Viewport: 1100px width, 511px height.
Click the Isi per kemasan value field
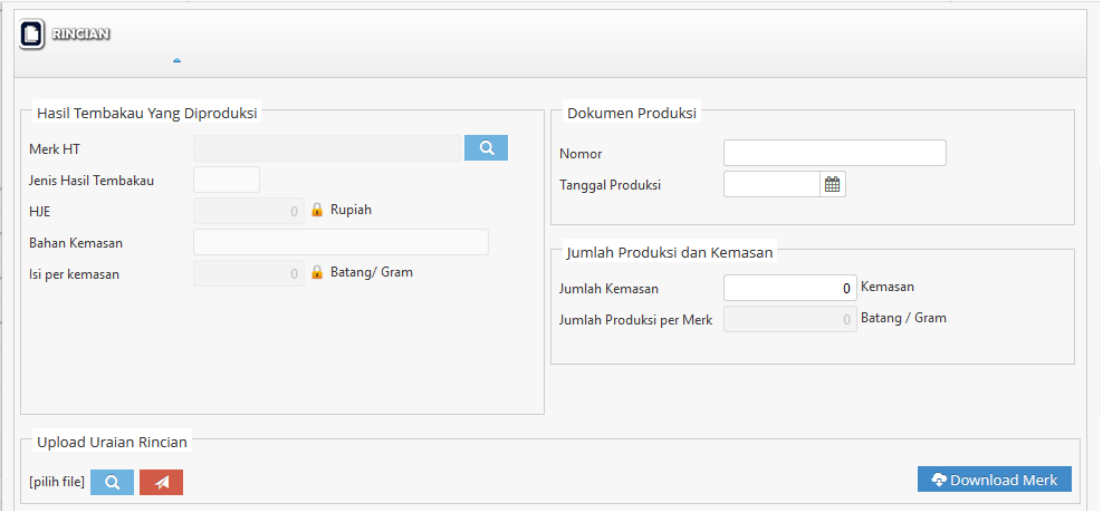point(248,273)
